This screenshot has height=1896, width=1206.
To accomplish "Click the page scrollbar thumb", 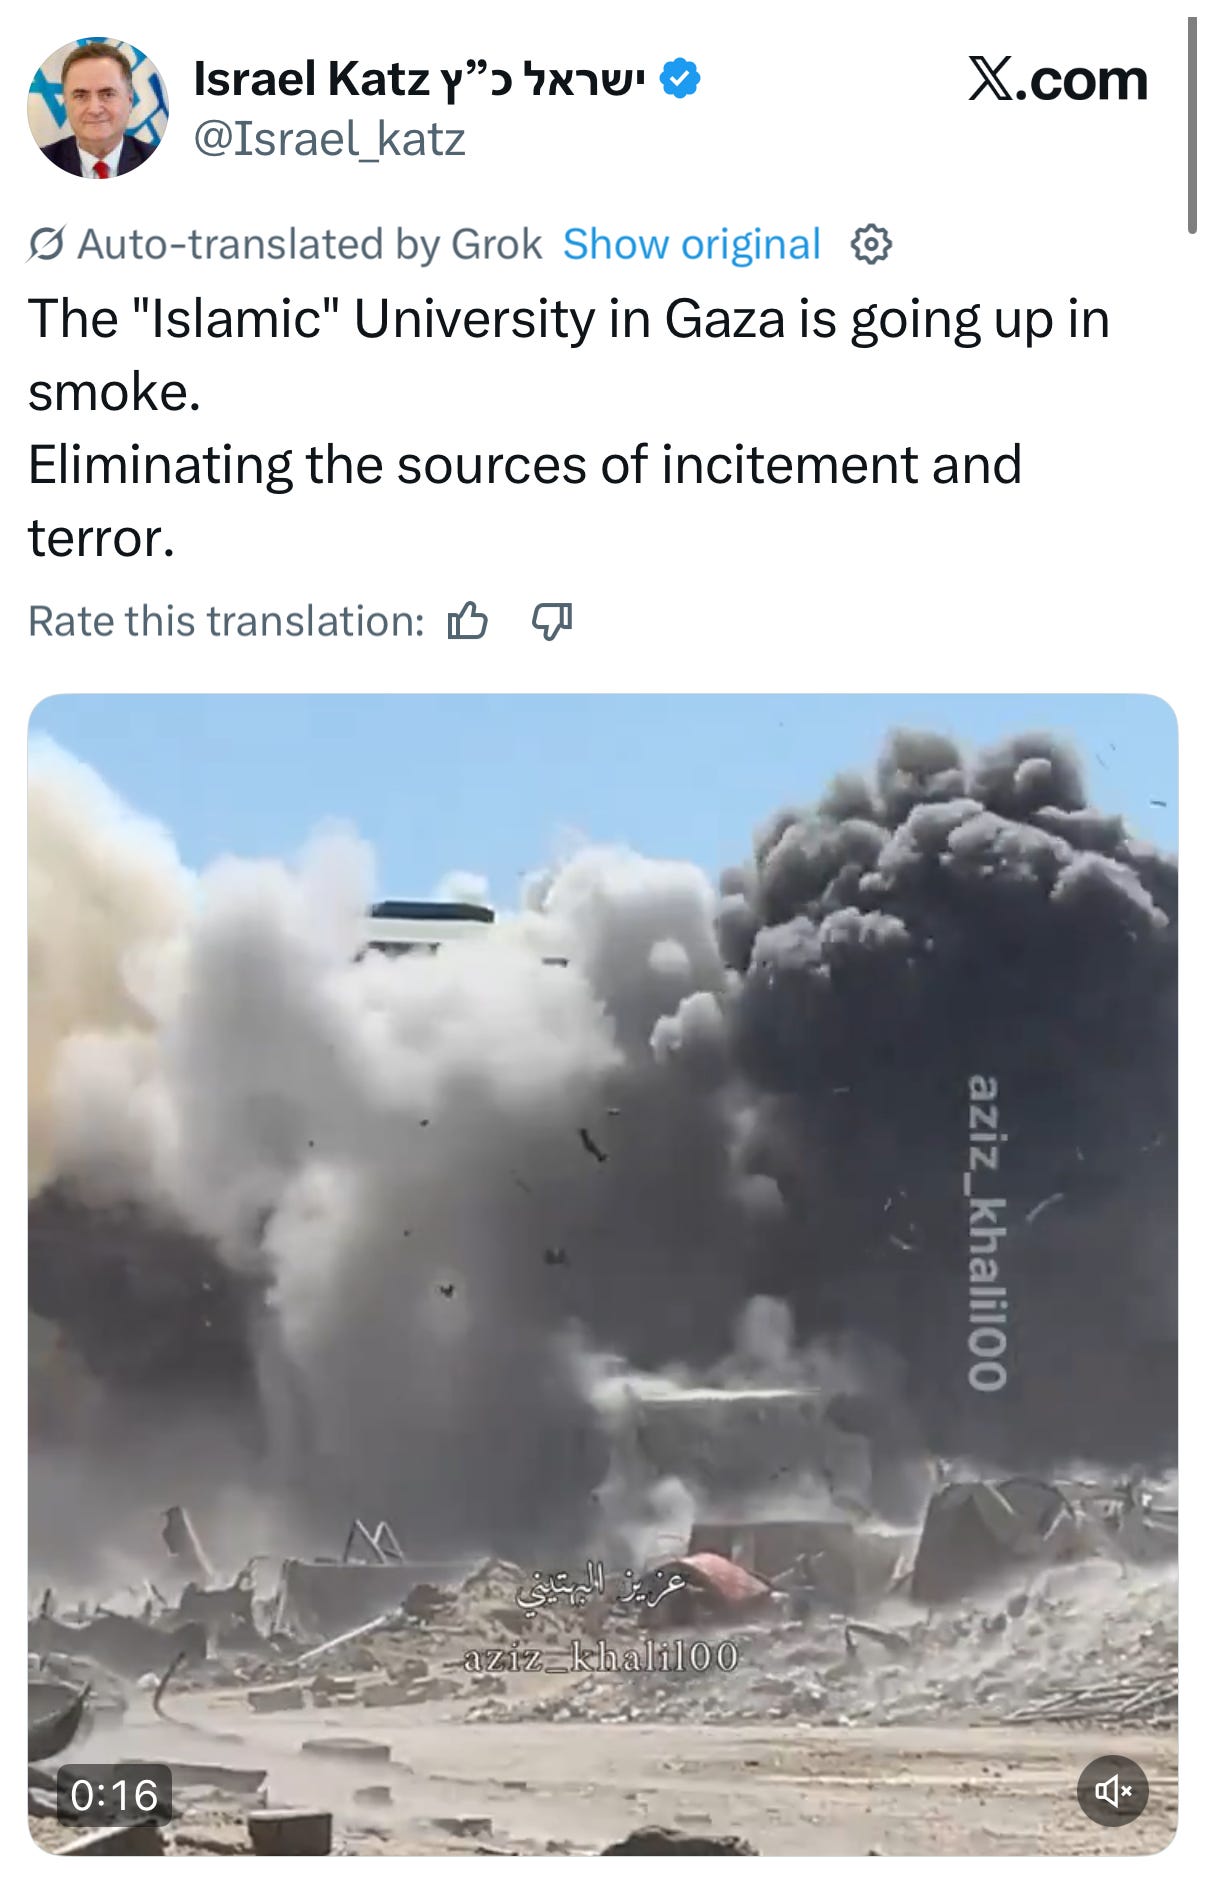I will (x=1192, y=125).
